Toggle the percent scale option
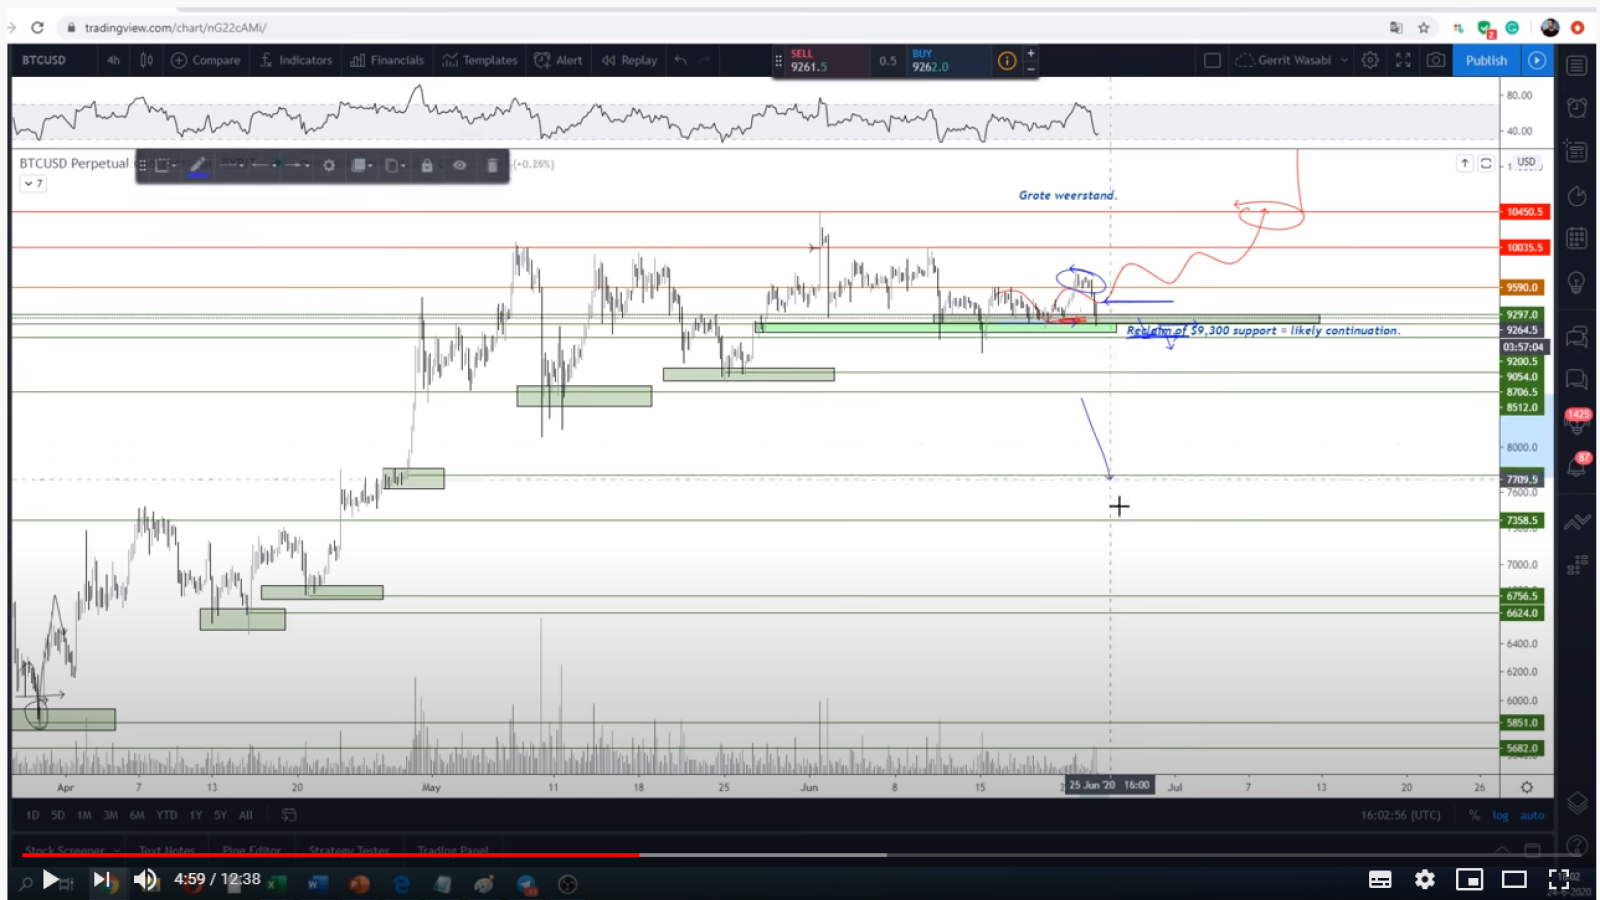This screenshot has height=900, width=1600. tap(1474, 815)
